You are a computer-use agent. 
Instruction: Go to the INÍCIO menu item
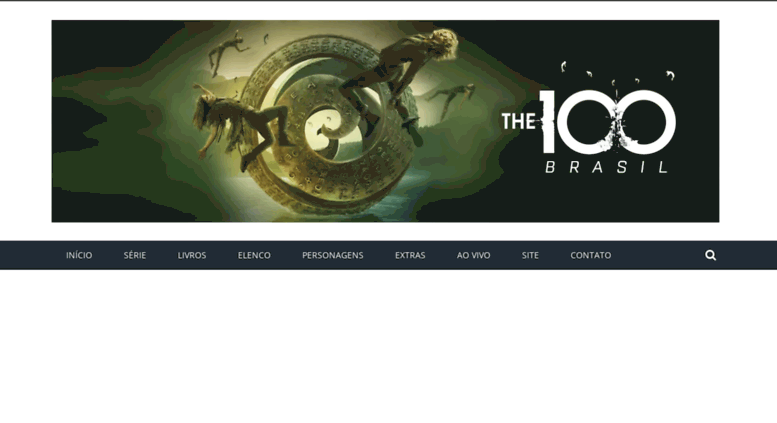(x=79, y=255)
